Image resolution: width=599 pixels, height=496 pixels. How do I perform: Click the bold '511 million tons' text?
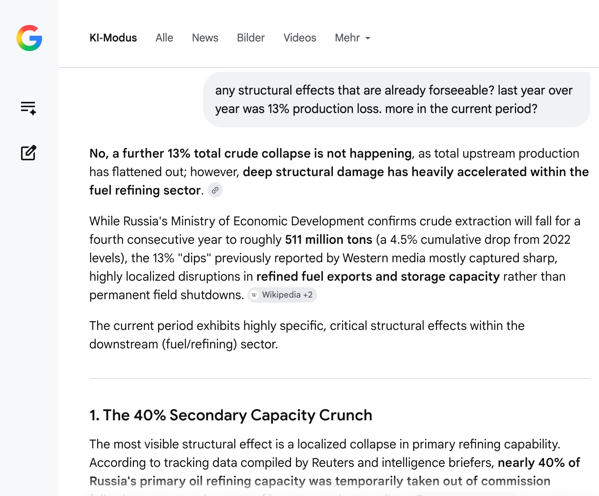329,240
